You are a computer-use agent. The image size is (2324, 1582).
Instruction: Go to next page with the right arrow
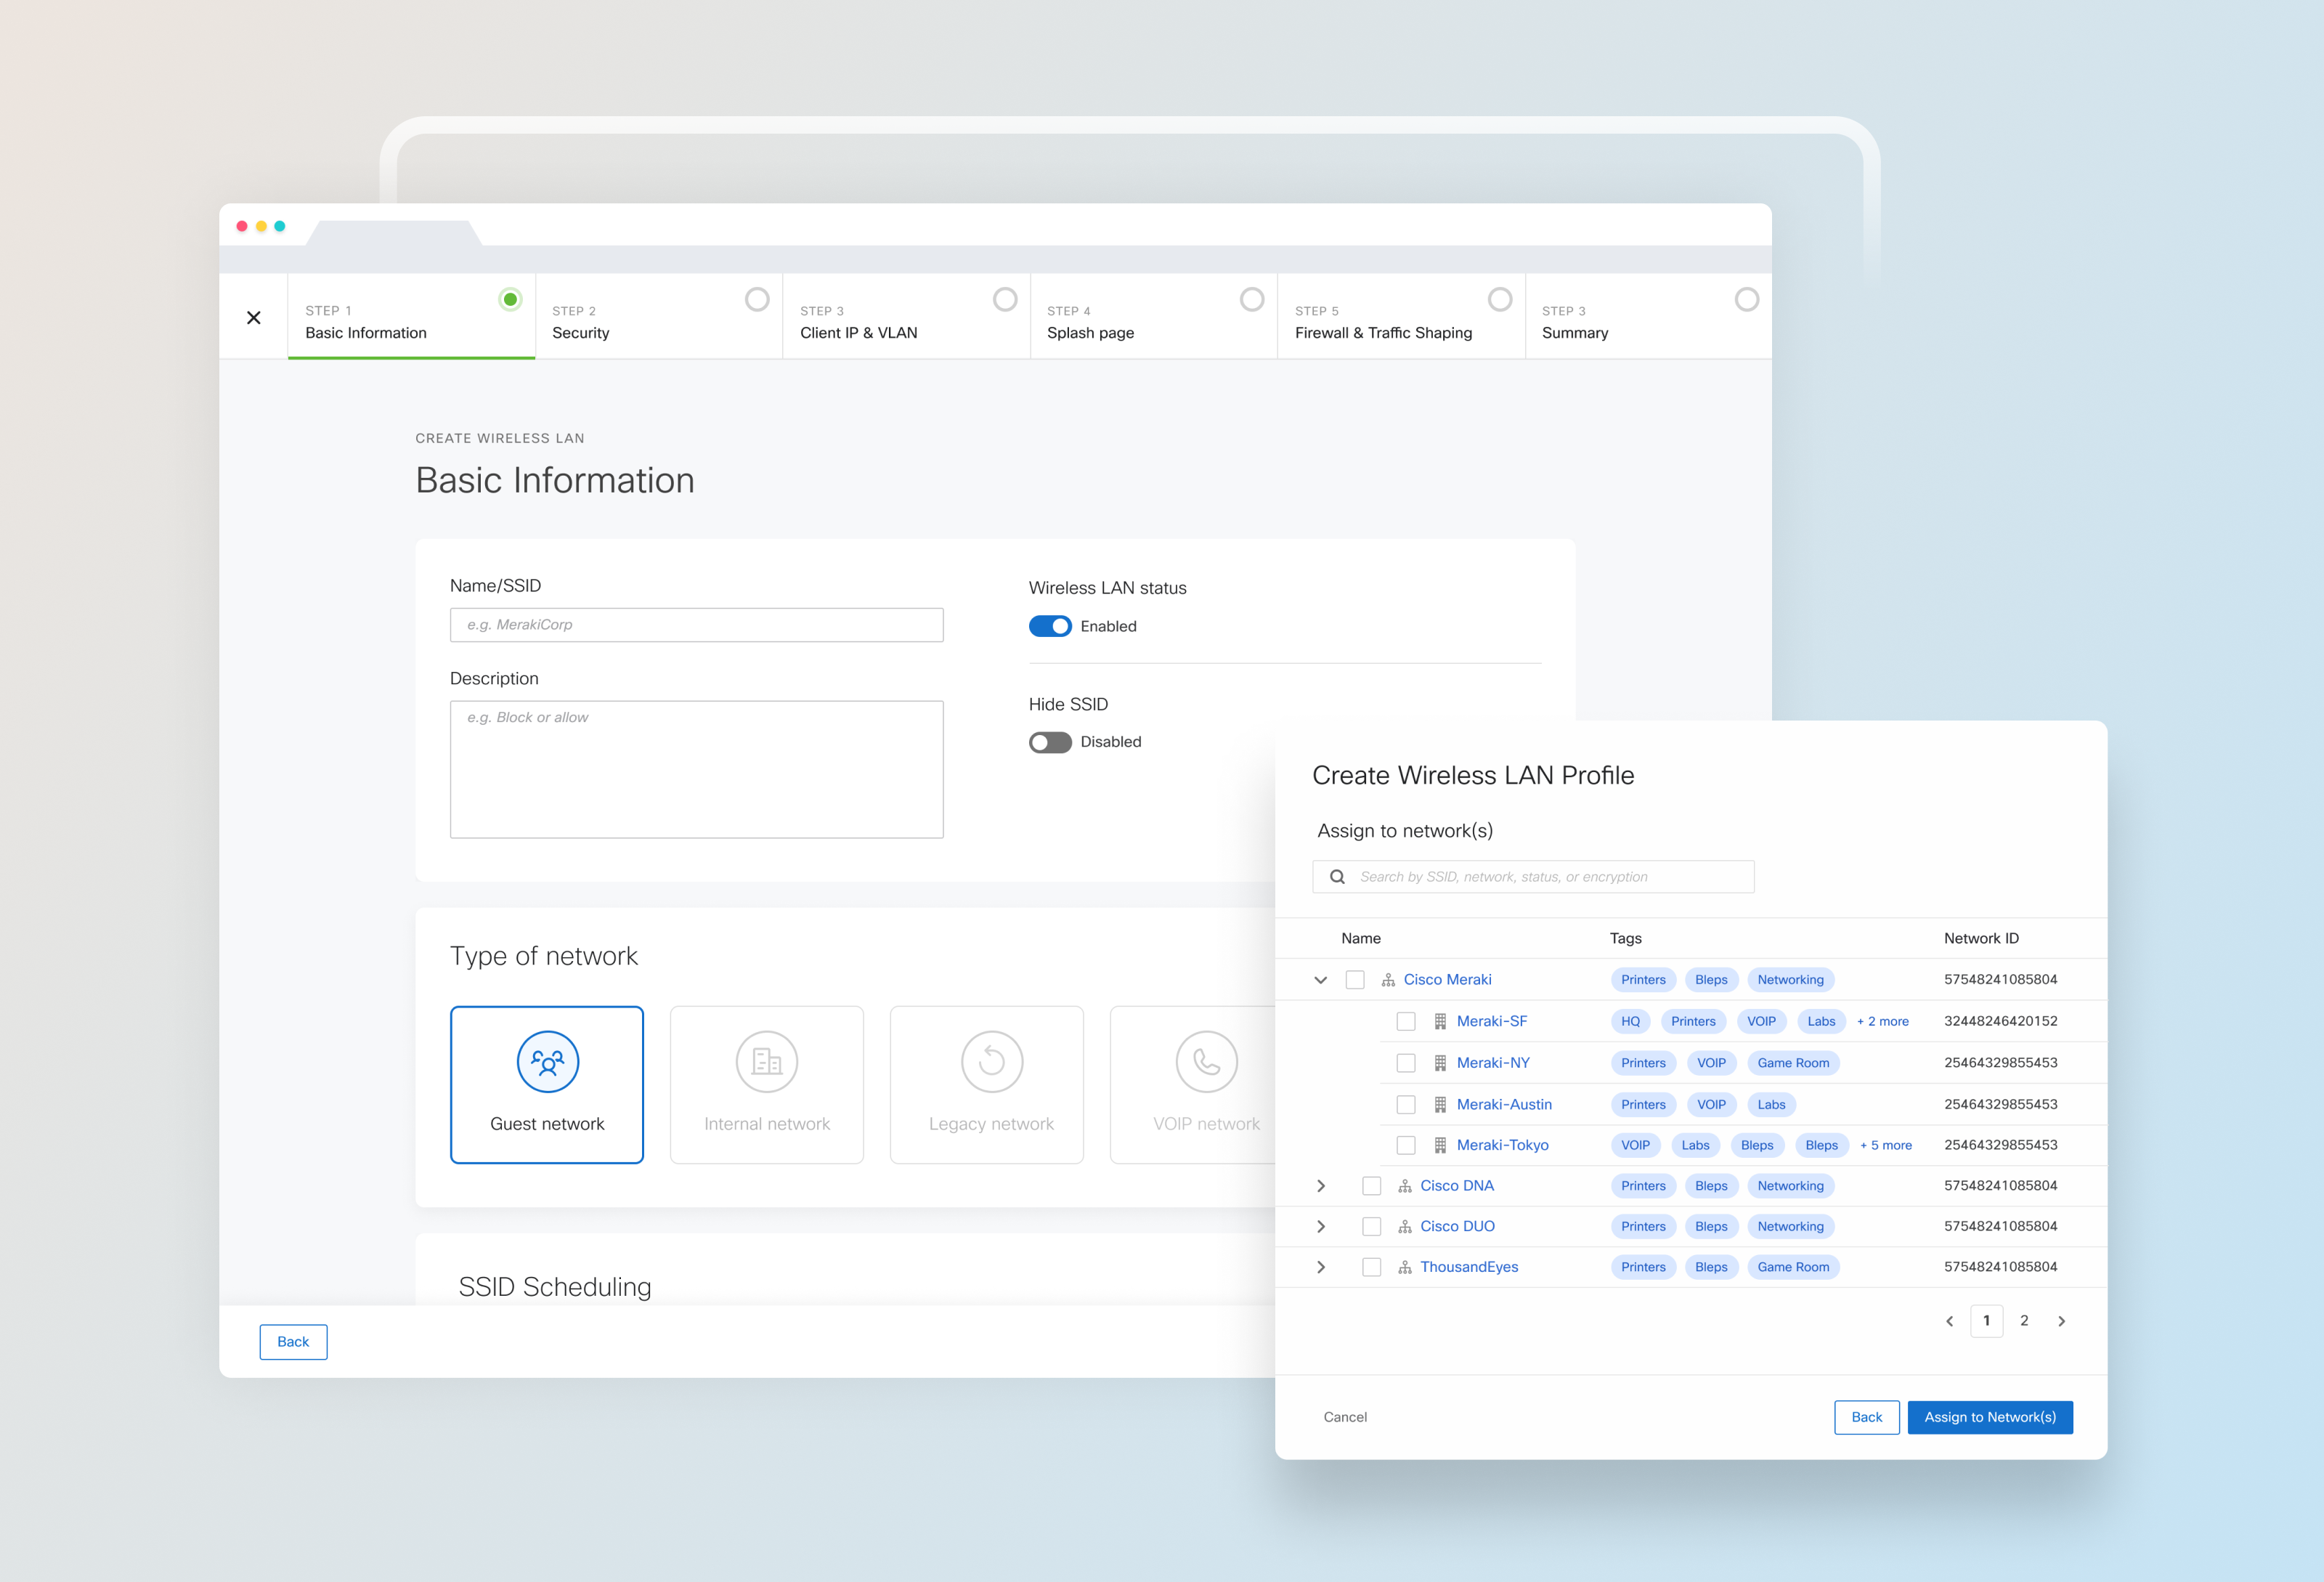2061,1321
